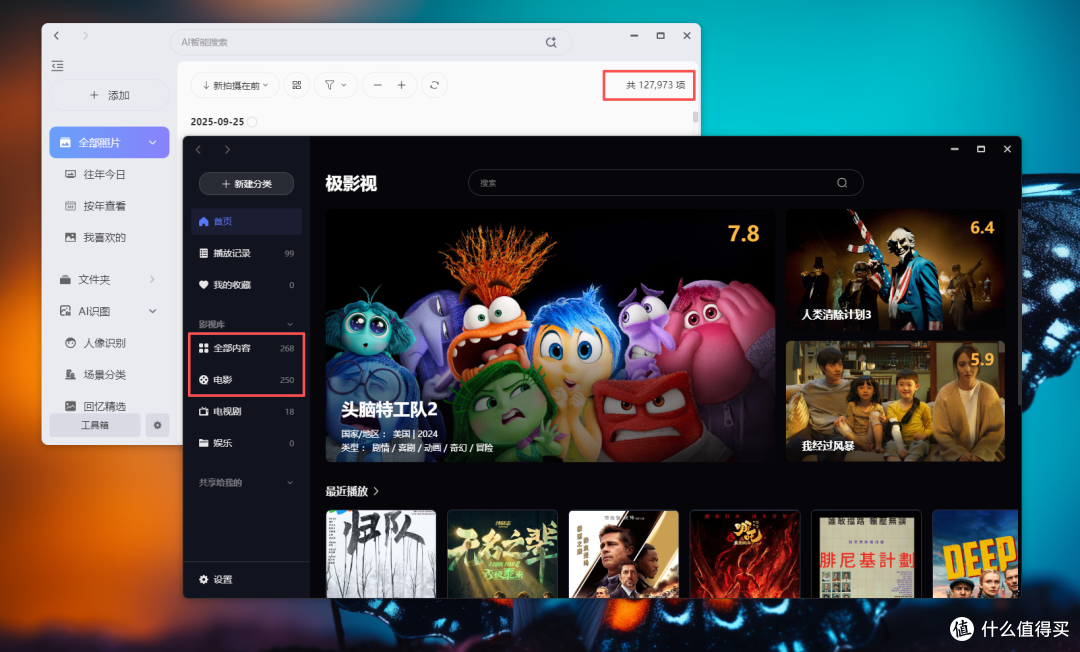The image size is (1080, 652).
Task: Click the 新建分类 button
Action: tap(246, 184)
